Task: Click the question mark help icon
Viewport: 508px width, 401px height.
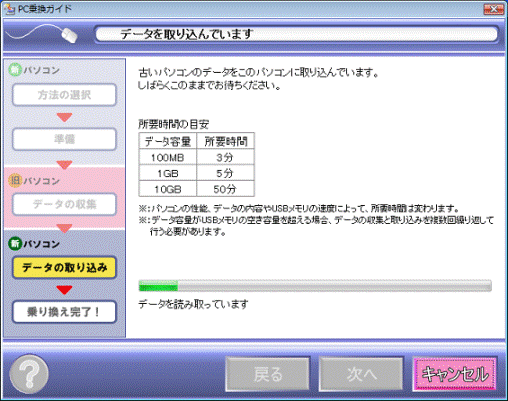Action: (29, 374)
